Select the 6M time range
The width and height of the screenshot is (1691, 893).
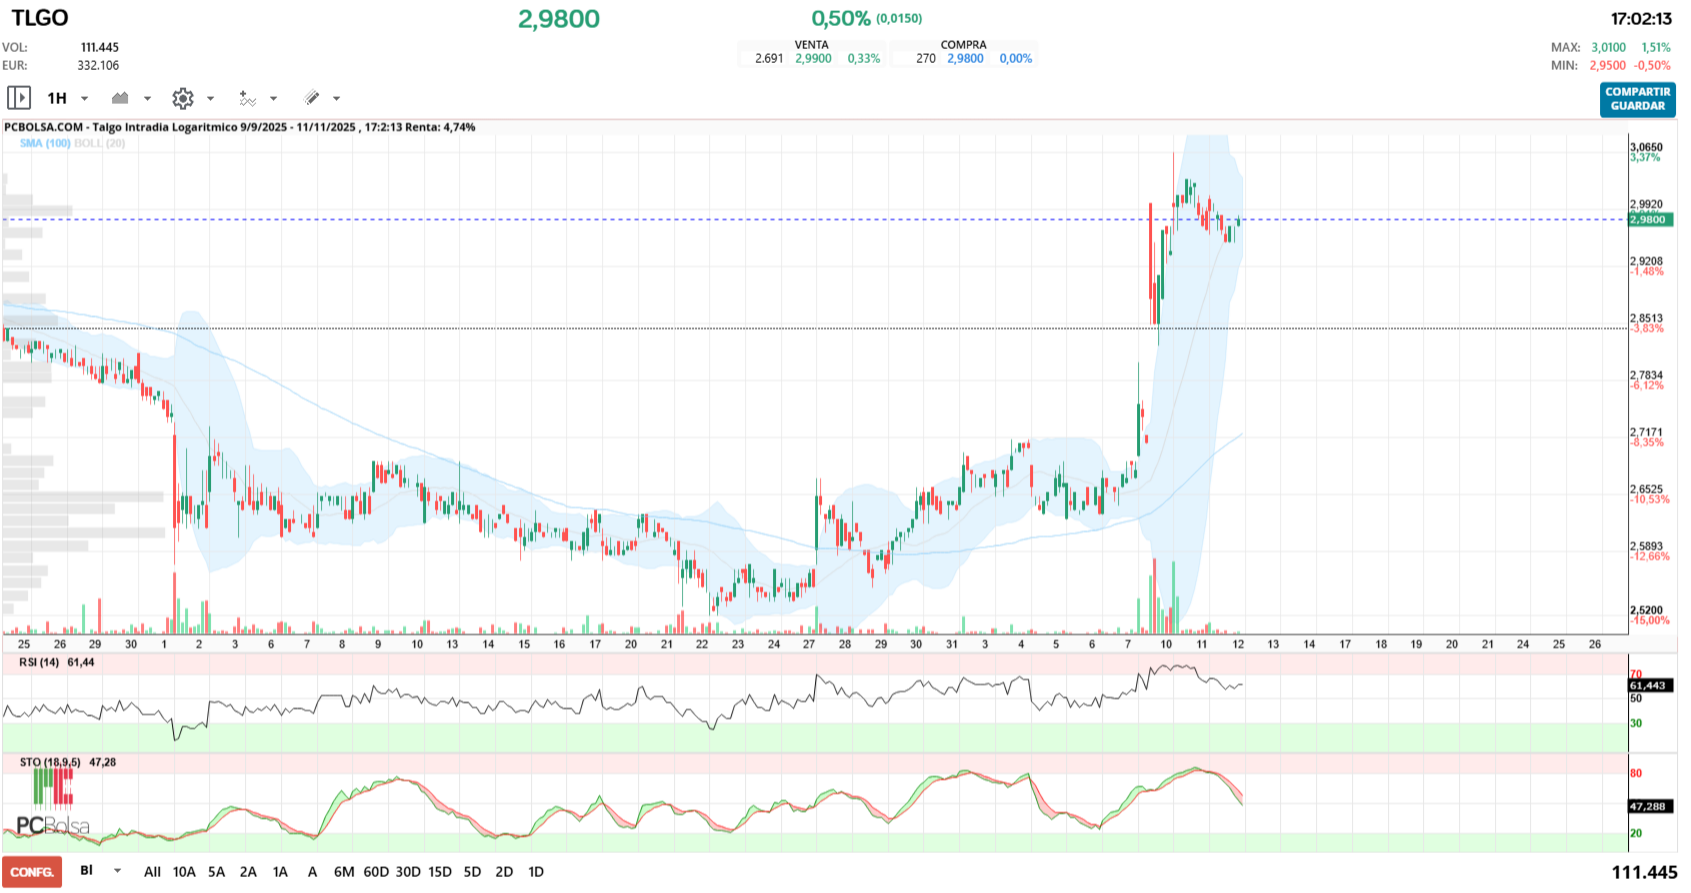coord(344,872)
